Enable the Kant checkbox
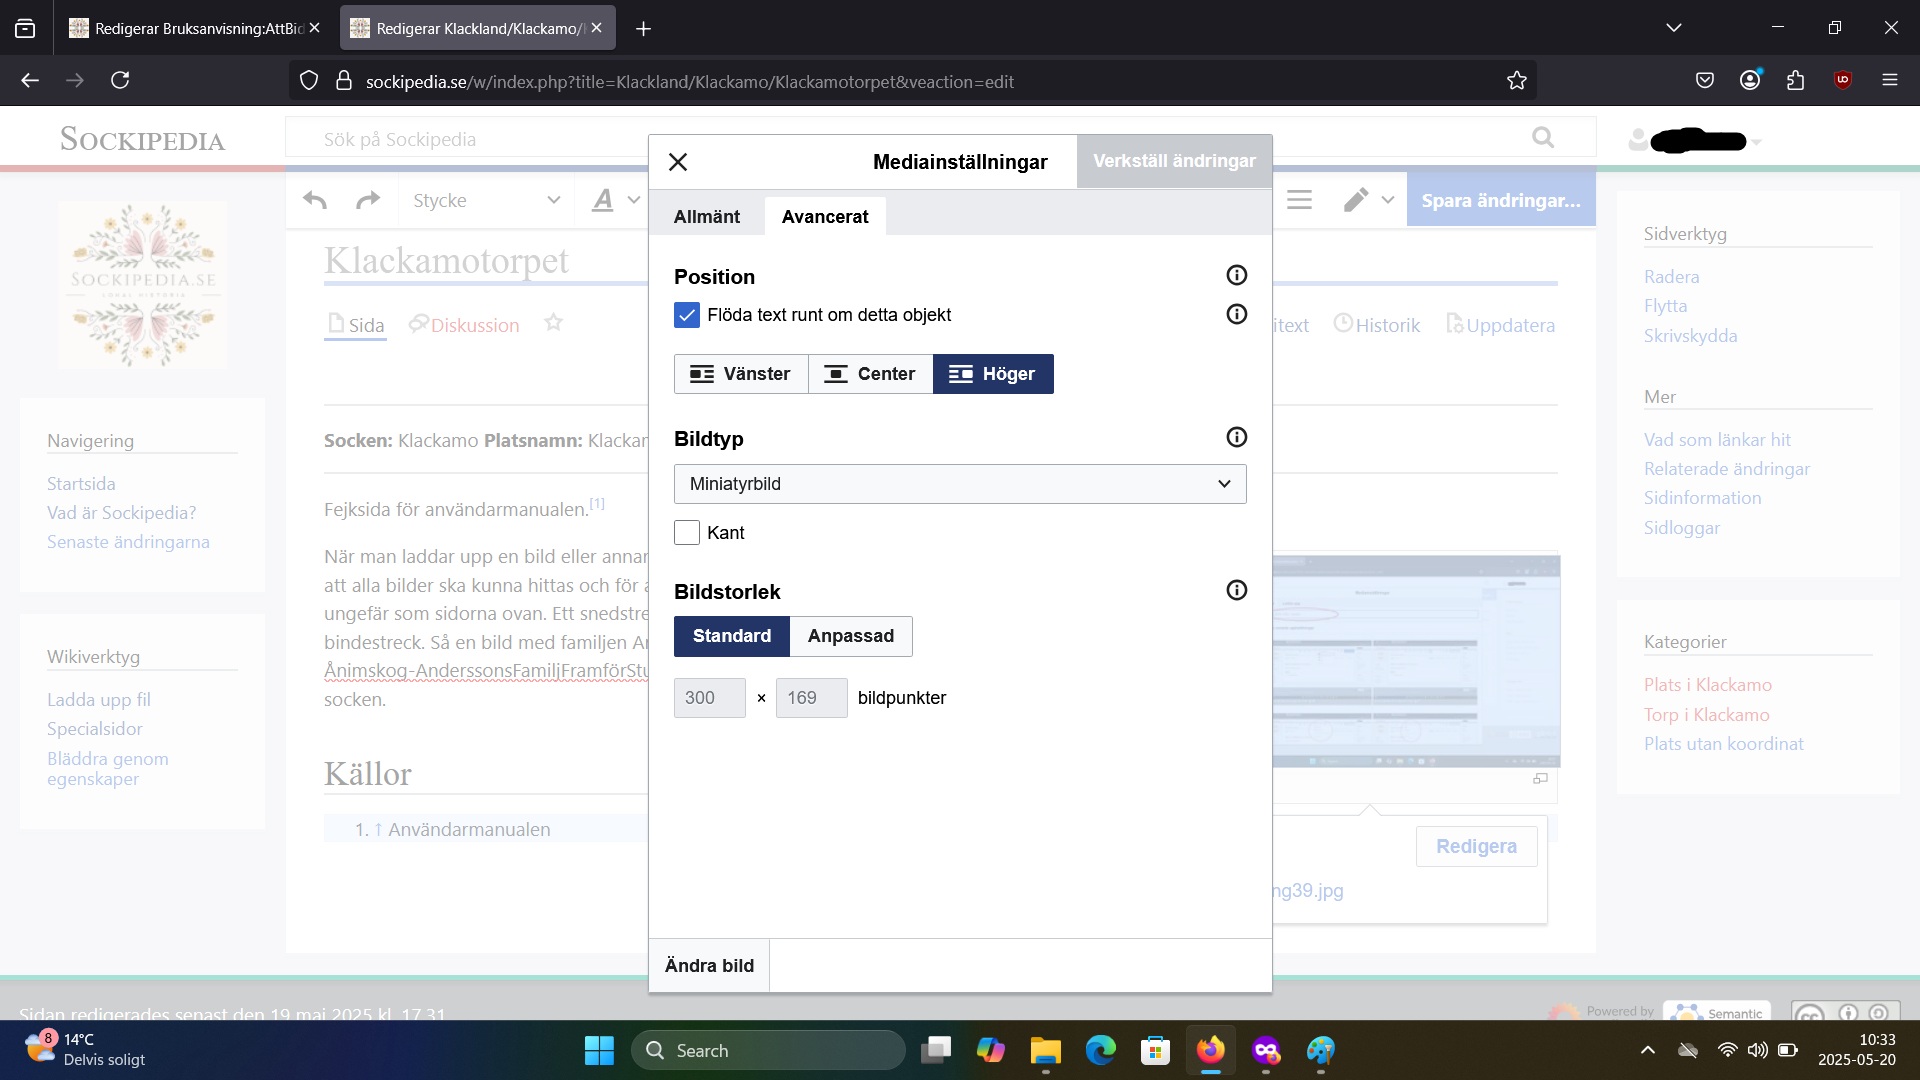Screen dimensions: 1920x1080 pyautogui.click(x=687, y=533)
